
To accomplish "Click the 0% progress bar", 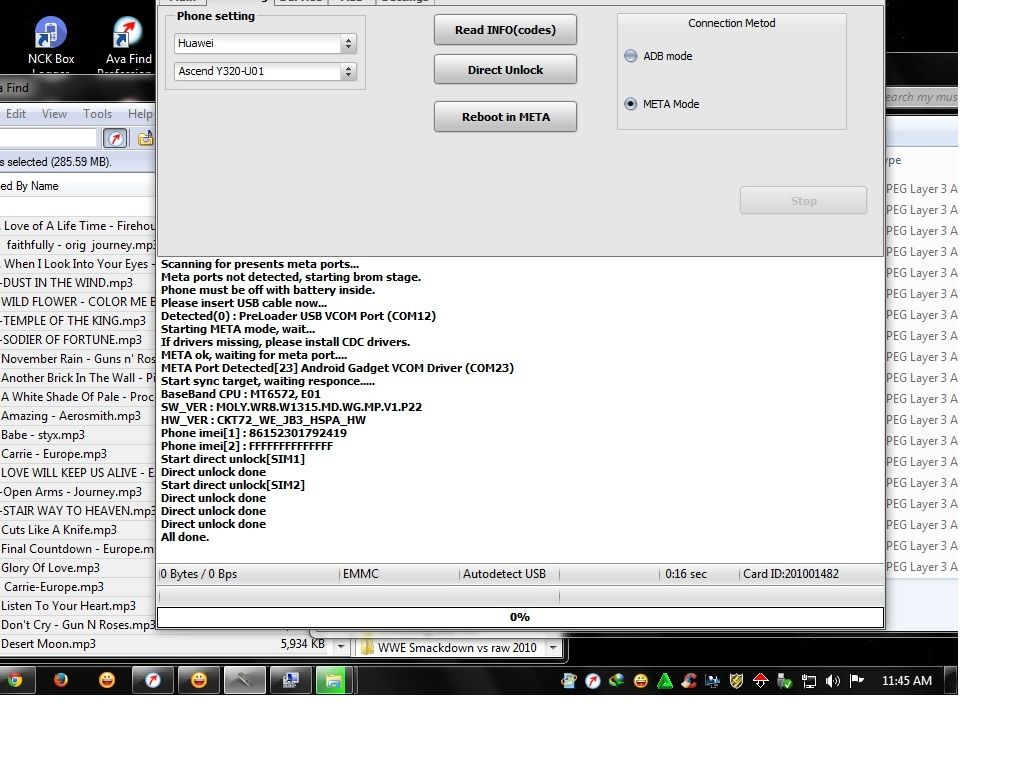I will pyautogui.click(x=520, y=617).
